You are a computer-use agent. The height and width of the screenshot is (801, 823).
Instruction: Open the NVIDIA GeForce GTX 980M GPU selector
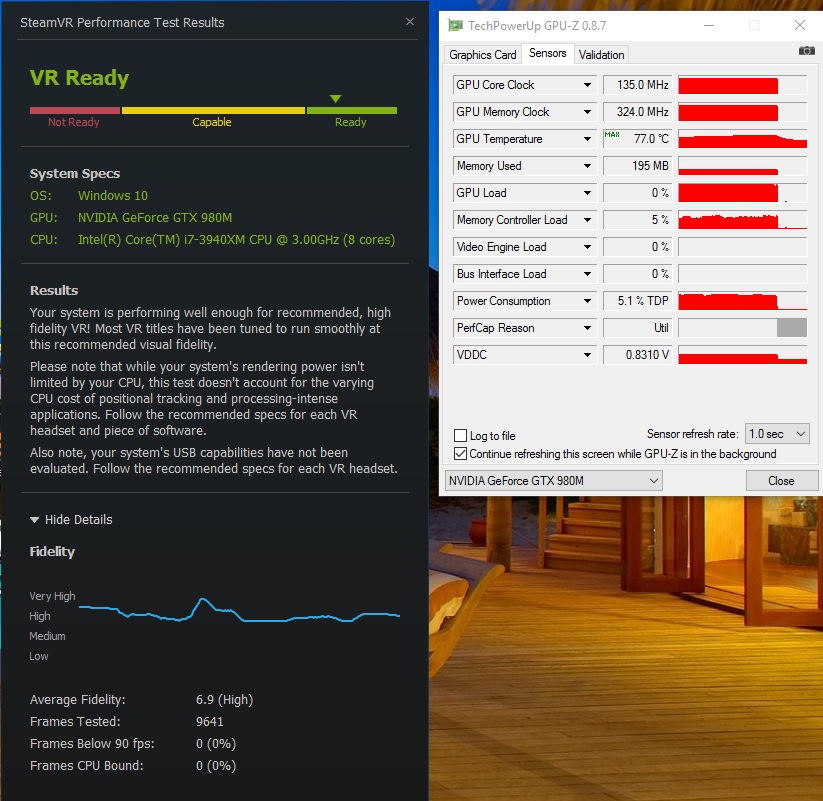pos(553,480)
